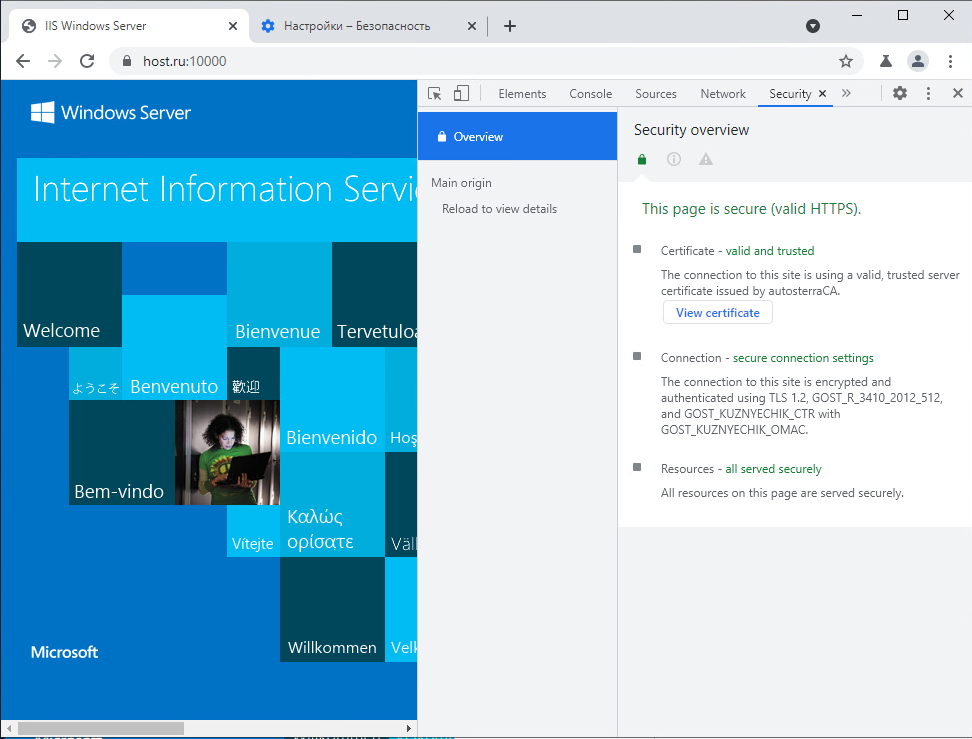The width and height of the screenshot is (972, 739).
Task: Click the 歡迎 tile
Action: click(253, 373)
